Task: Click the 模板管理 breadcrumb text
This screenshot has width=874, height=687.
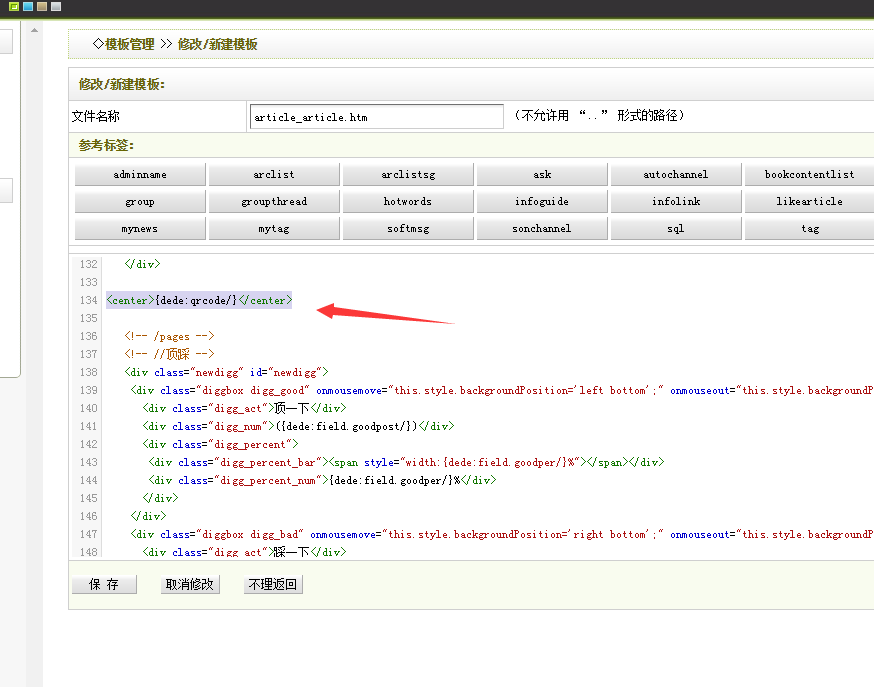Action: click(129, 44)
